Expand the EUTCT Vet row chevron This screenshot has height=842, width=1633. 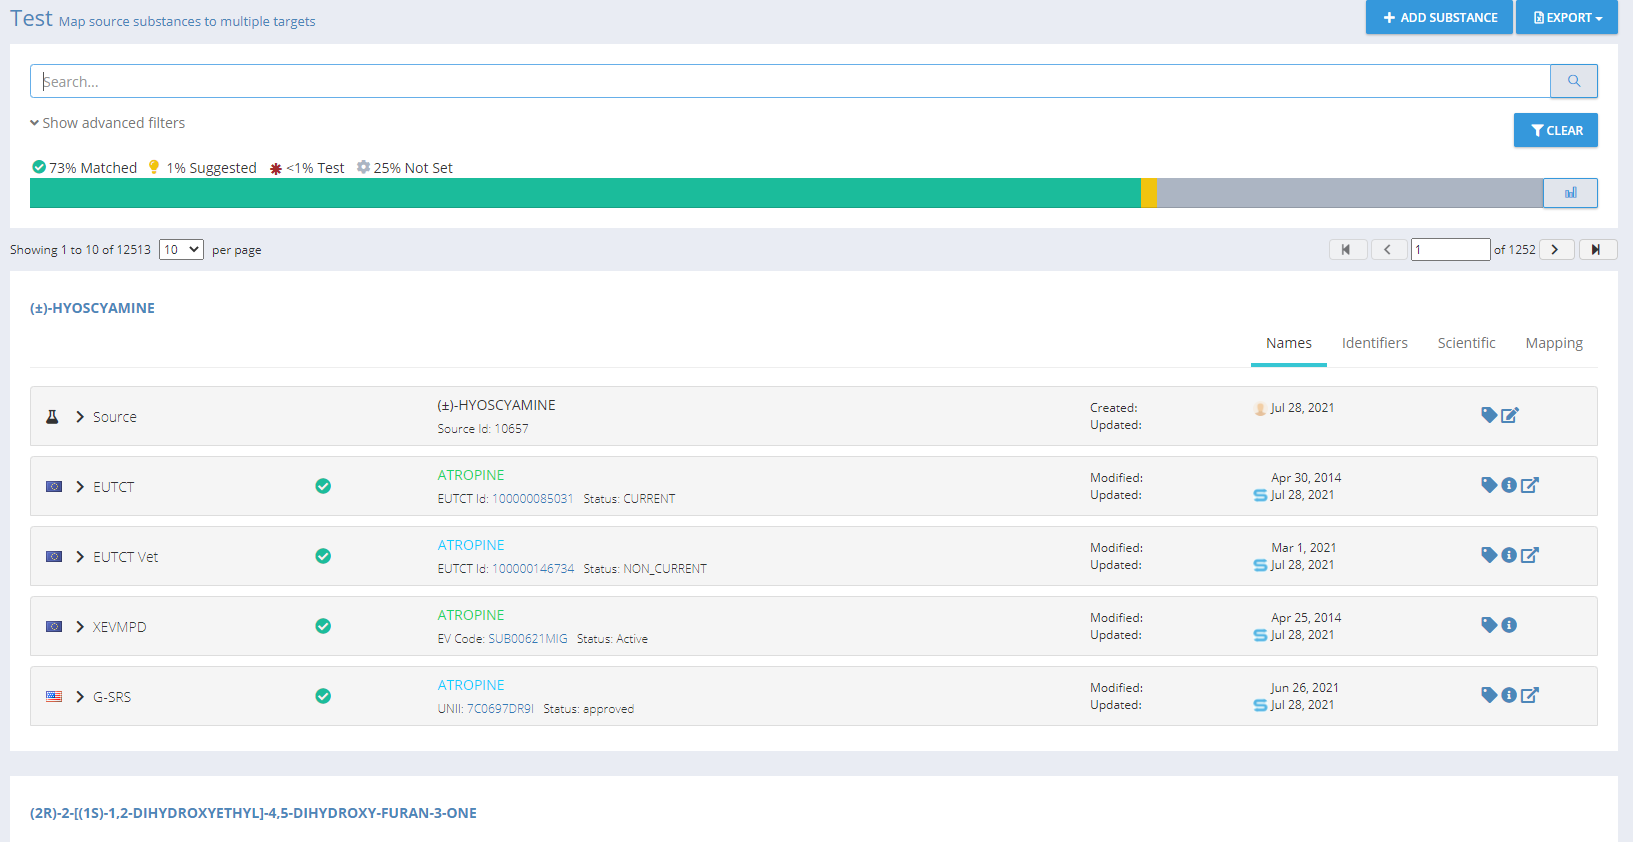point(80,557)
